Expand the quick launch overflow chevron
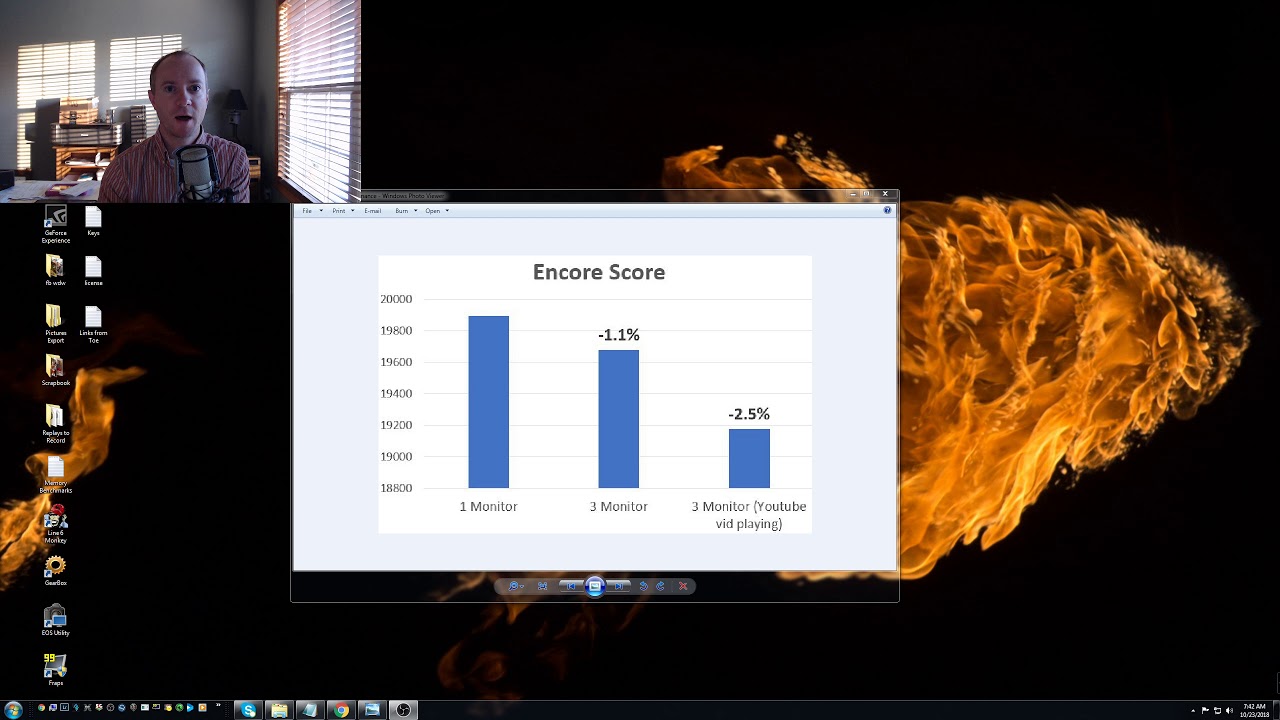Viewport: 1280px width, 720px height. pos(217,707)
